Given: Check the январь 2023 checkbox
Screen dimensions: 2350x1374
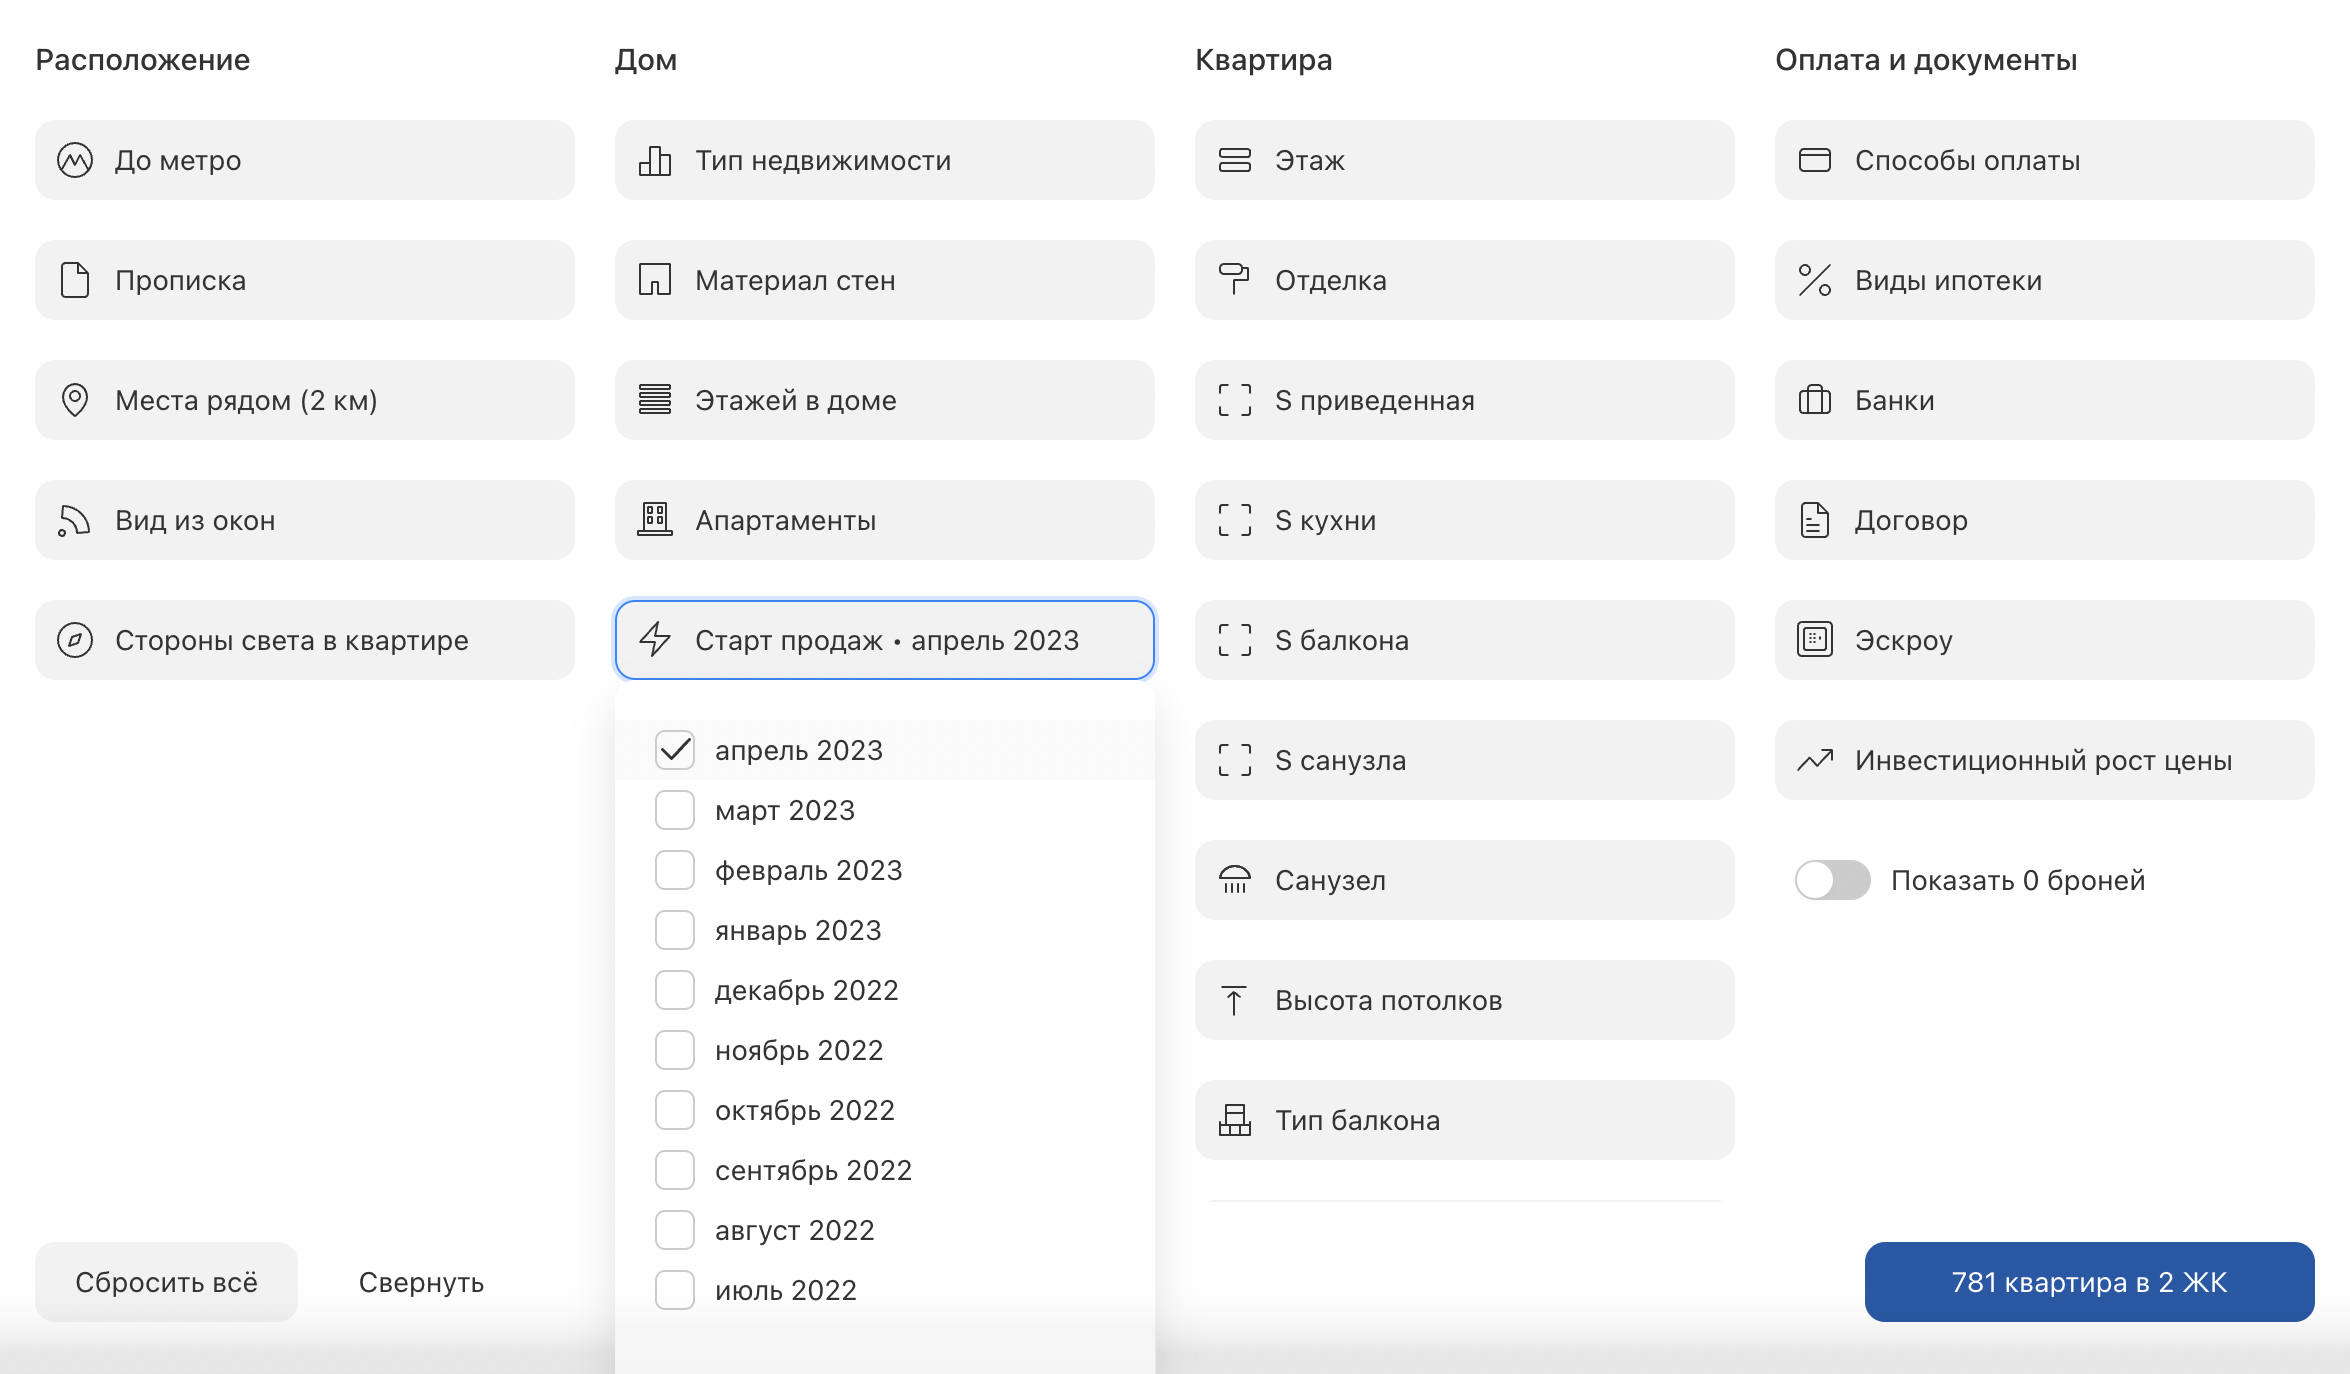Looking at the screenshot, I should [x=675, y=930].
